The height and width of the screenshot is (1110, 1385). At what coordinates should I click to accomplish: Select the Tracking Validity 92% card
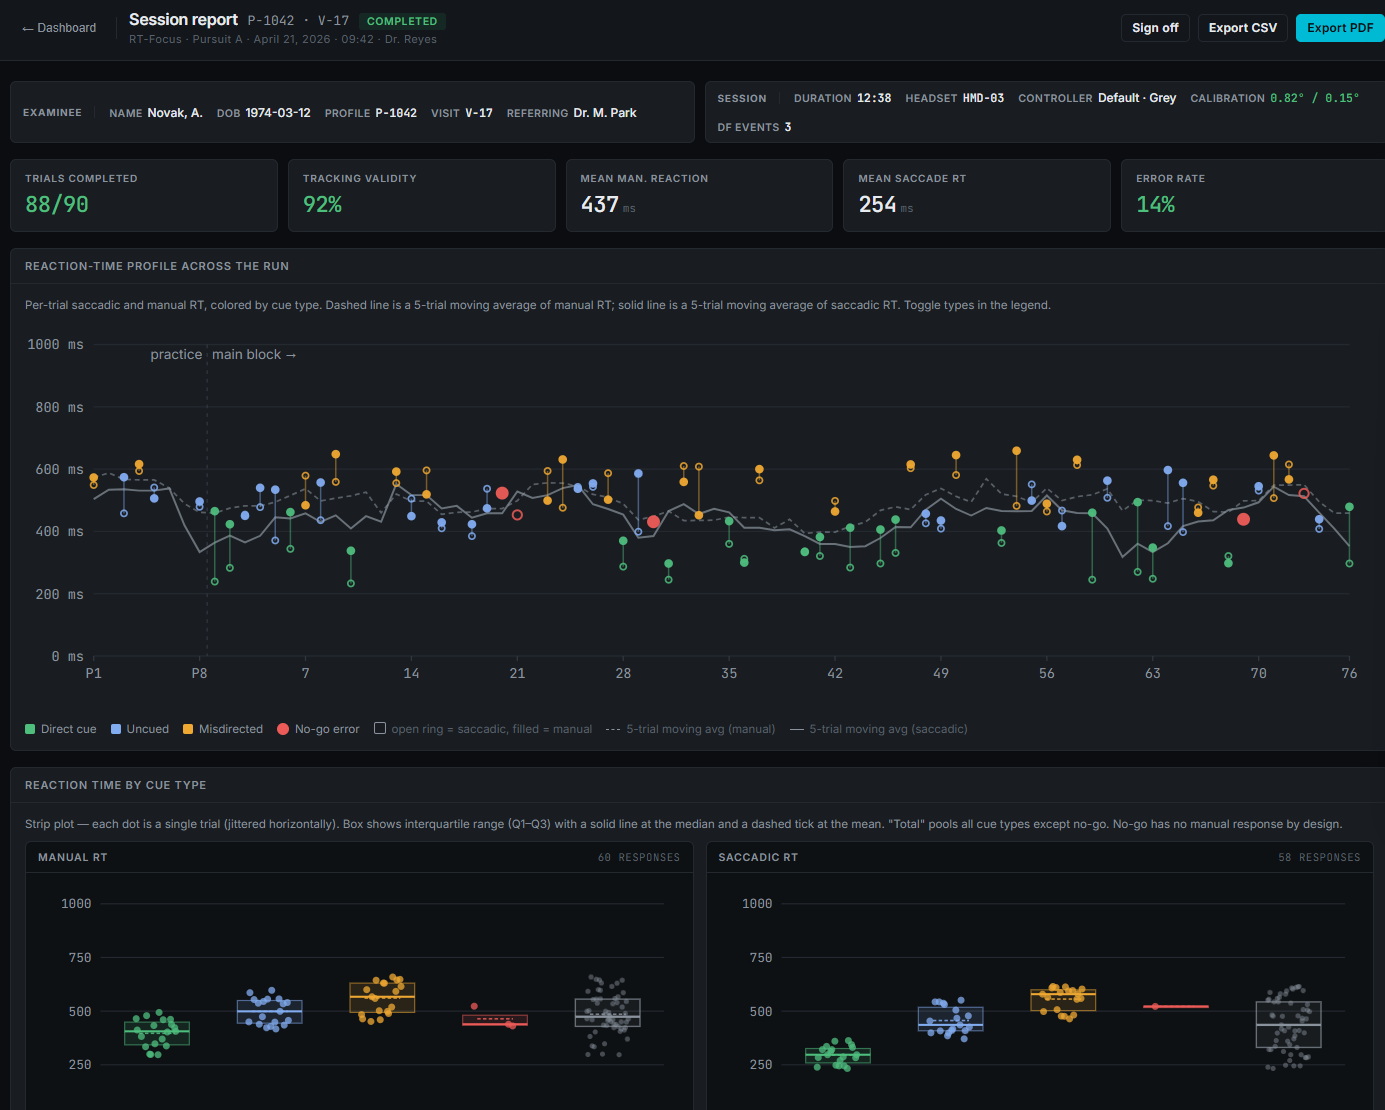tap(422, 195)
